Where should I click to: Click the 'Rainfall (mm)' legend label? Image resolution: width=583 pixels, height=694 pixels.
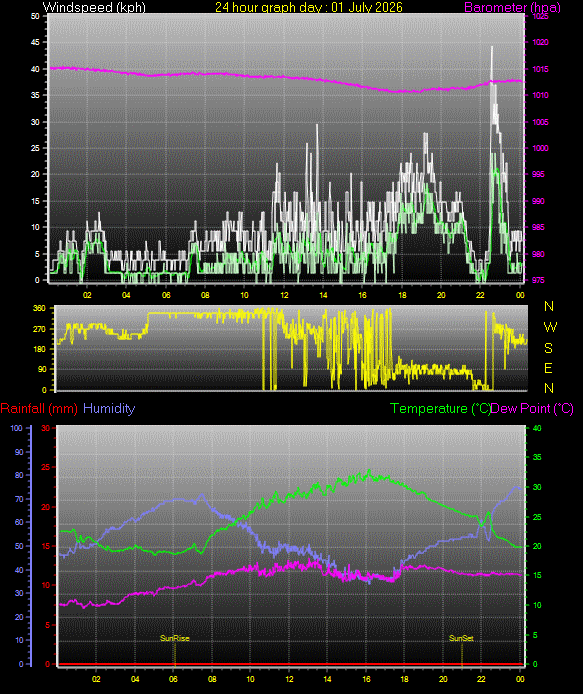tap(39, 408)
